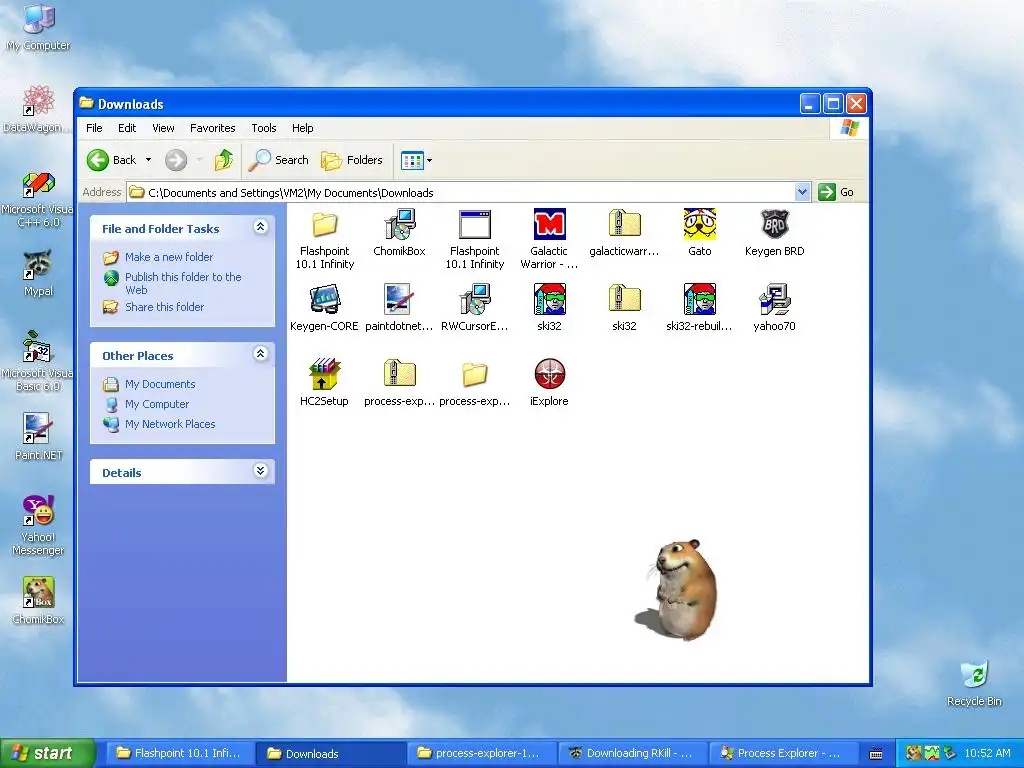Screen dimensions: 1024x768
Task: Select the Keygen-CORE file
Action: 325,299
